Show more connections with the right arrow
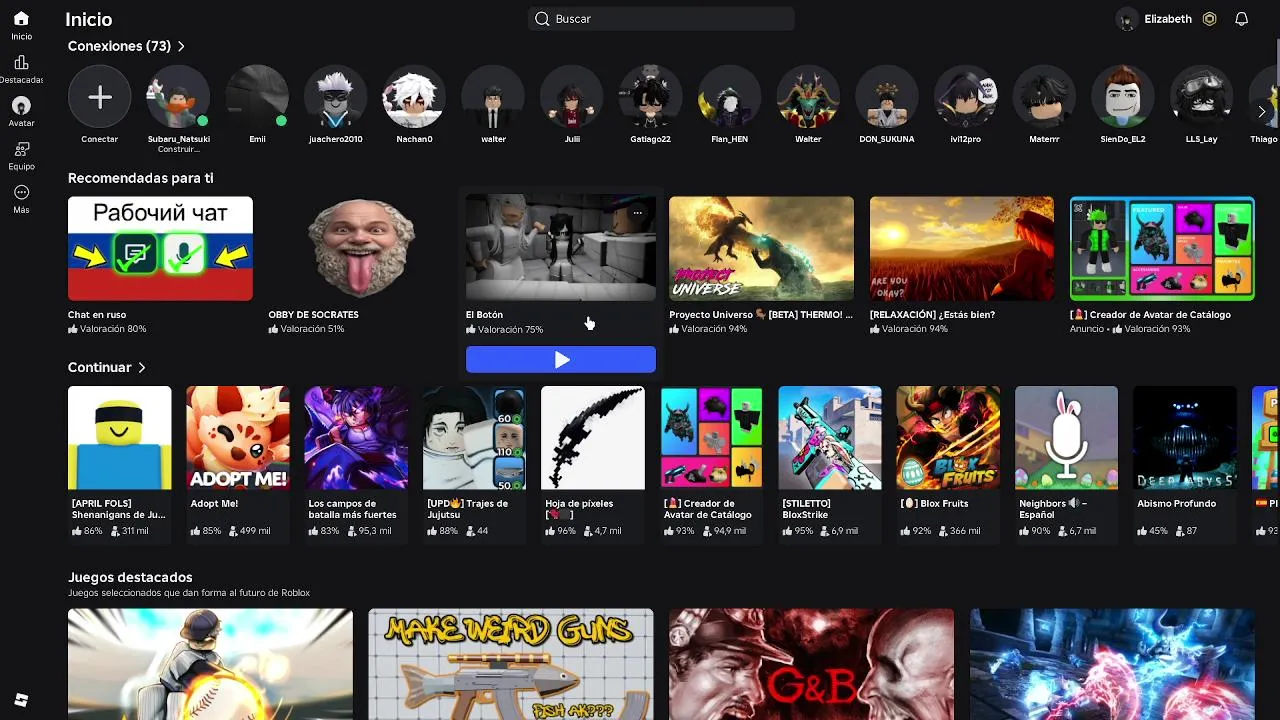 tap(1262, 111)
